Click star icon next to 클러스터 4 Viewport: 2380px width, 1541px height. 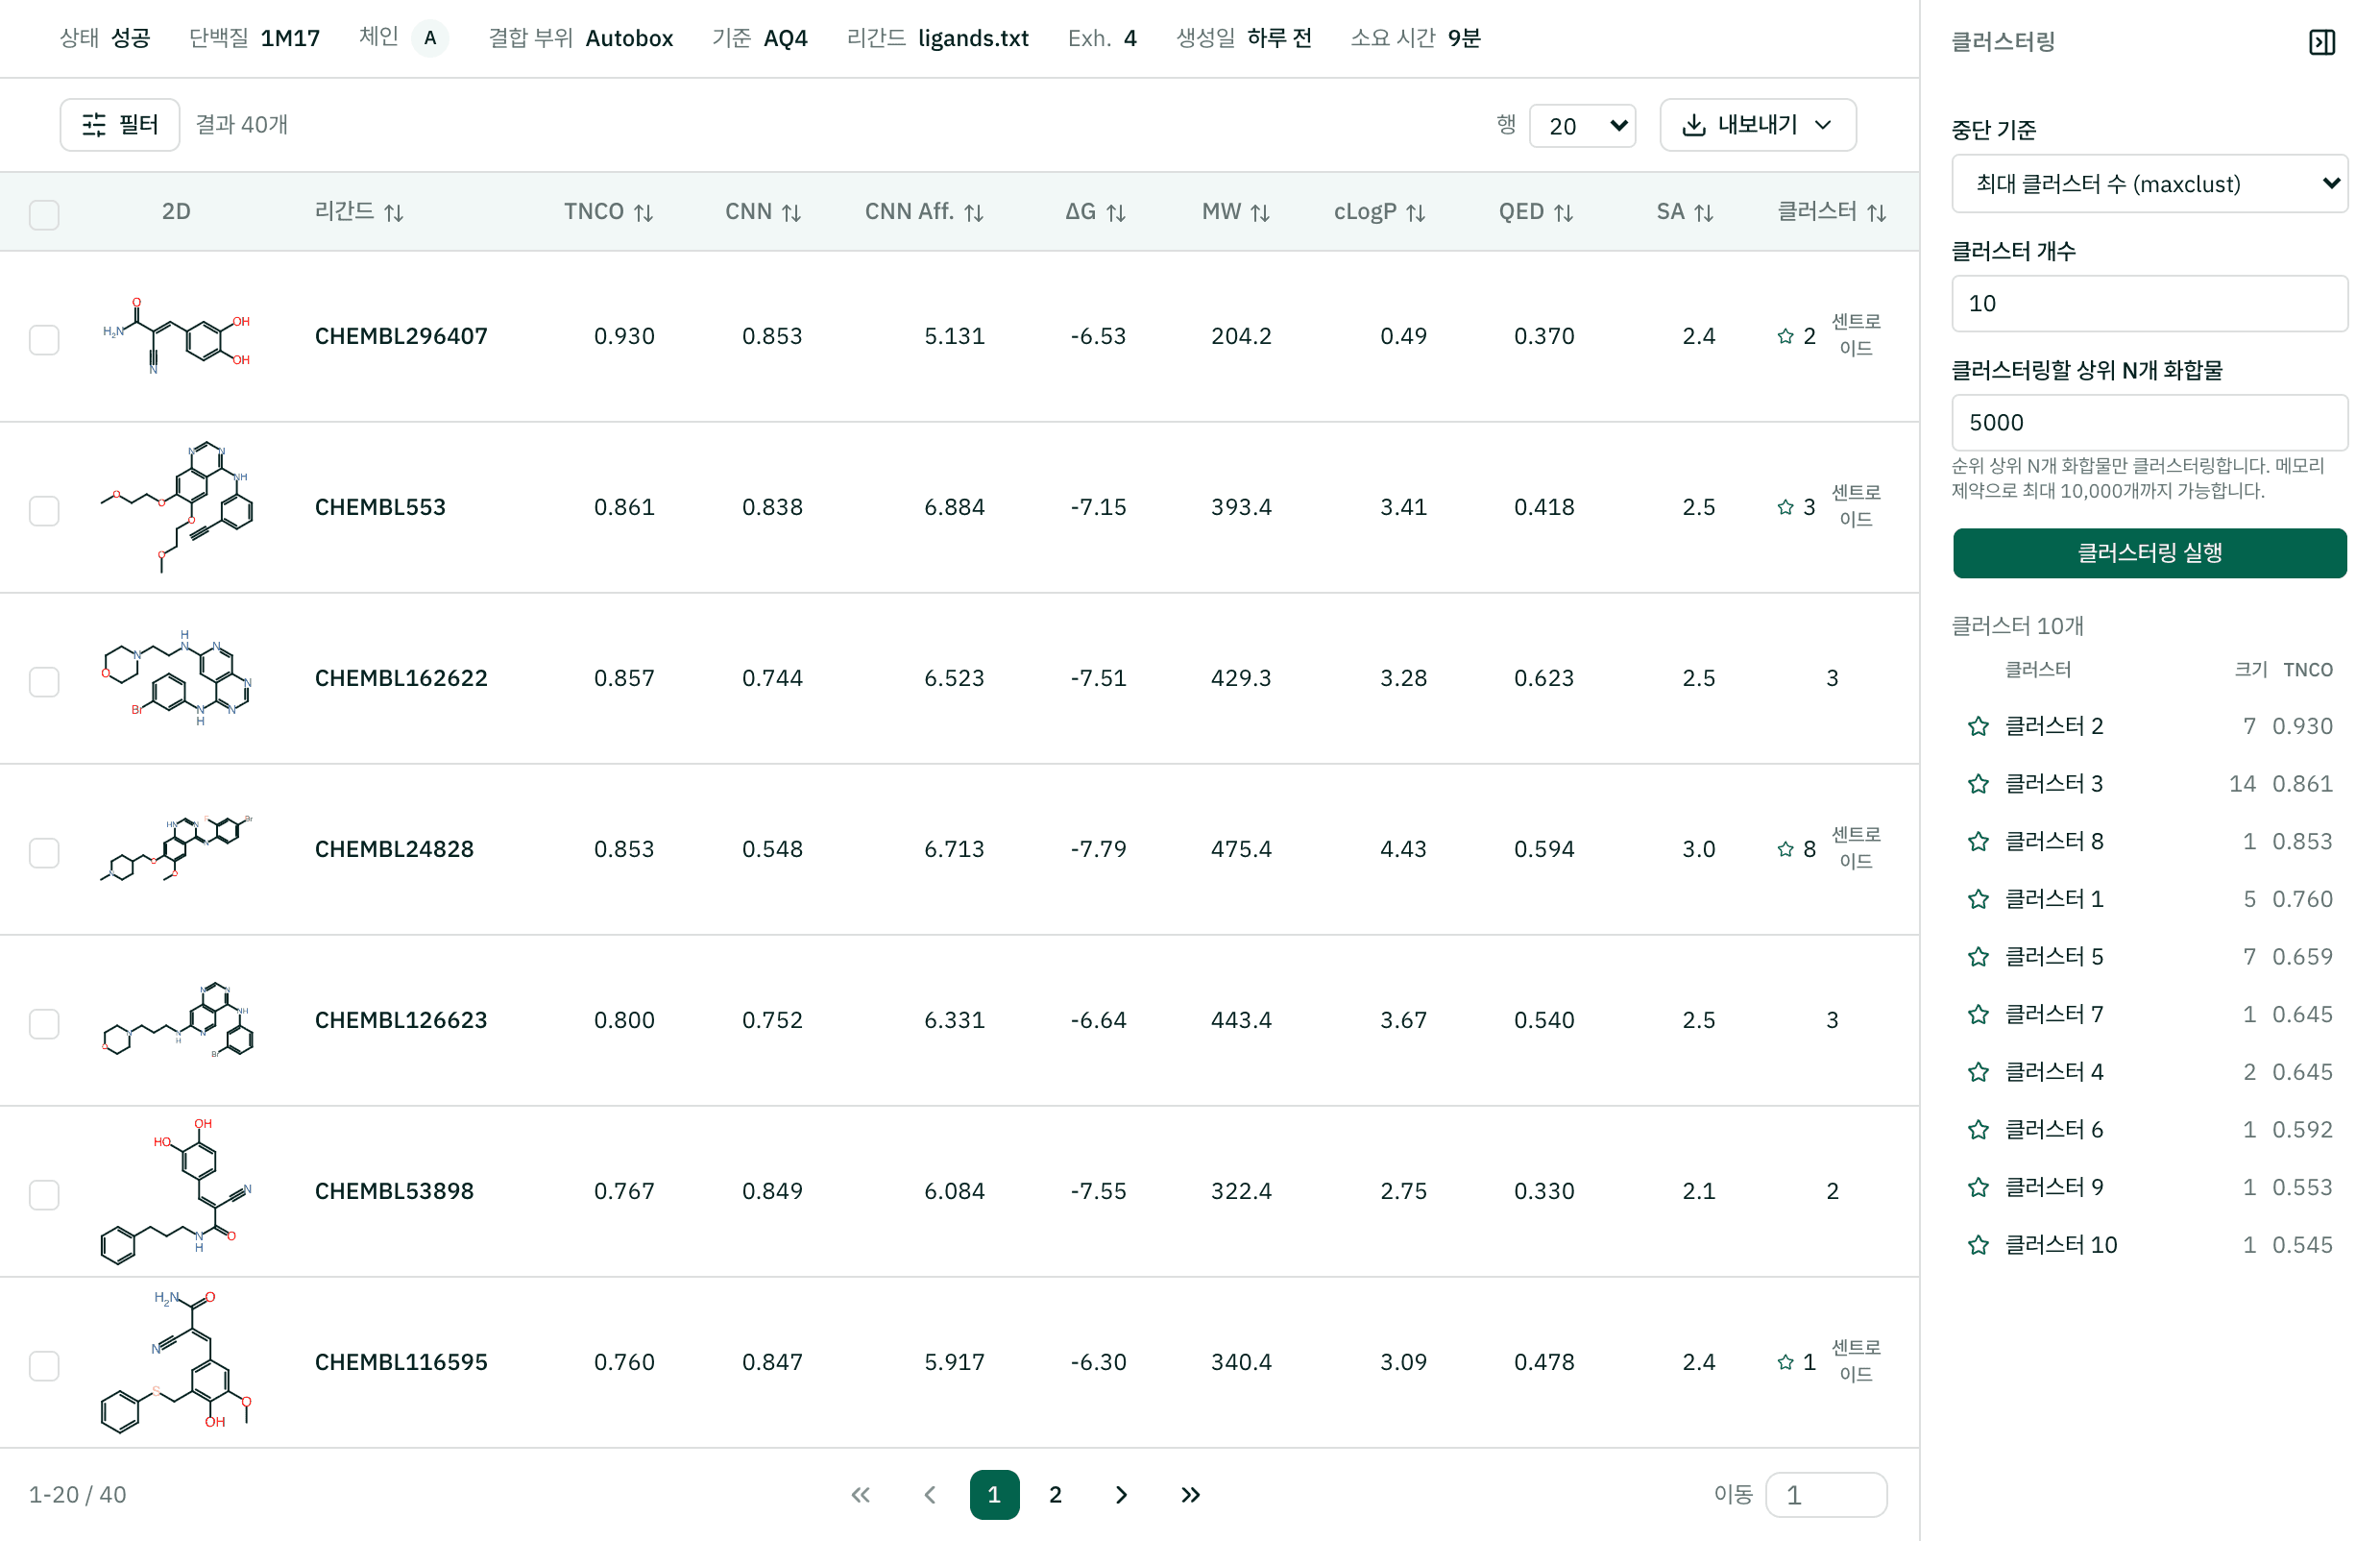pos(1977,1072)
